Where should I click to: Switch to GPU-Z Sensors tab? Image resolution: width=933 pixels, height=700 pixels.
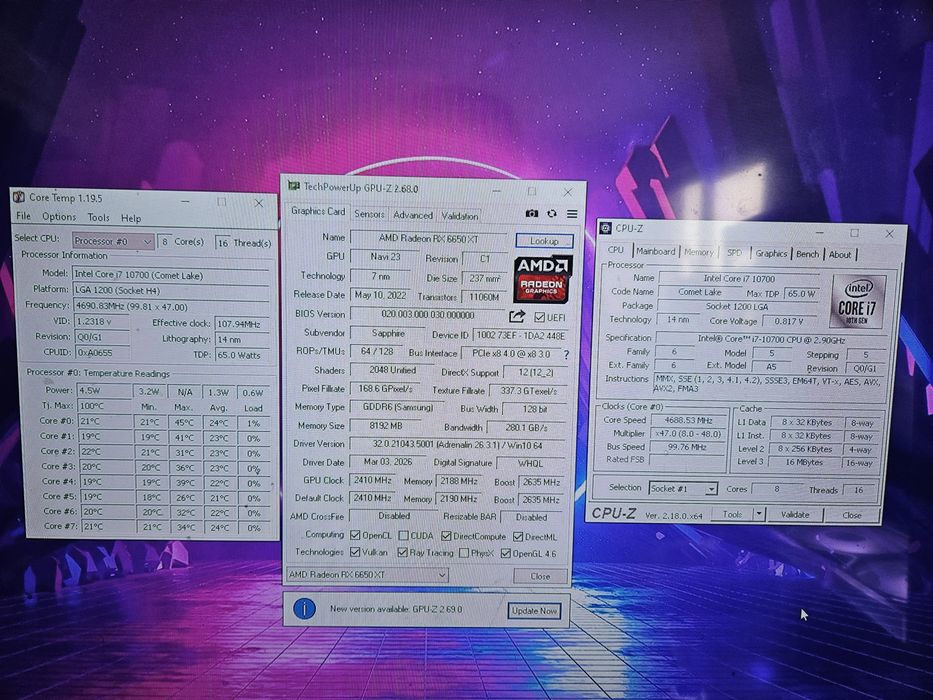click(369, 214)
